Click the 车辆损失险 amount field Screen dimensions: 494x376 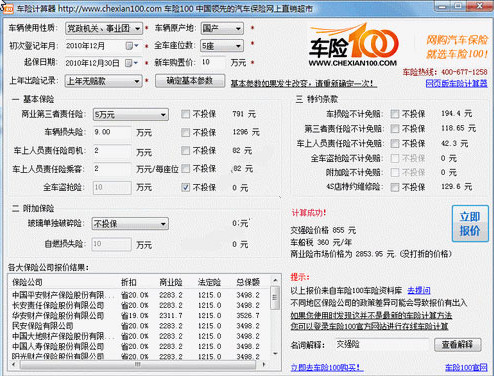[112, 132]
